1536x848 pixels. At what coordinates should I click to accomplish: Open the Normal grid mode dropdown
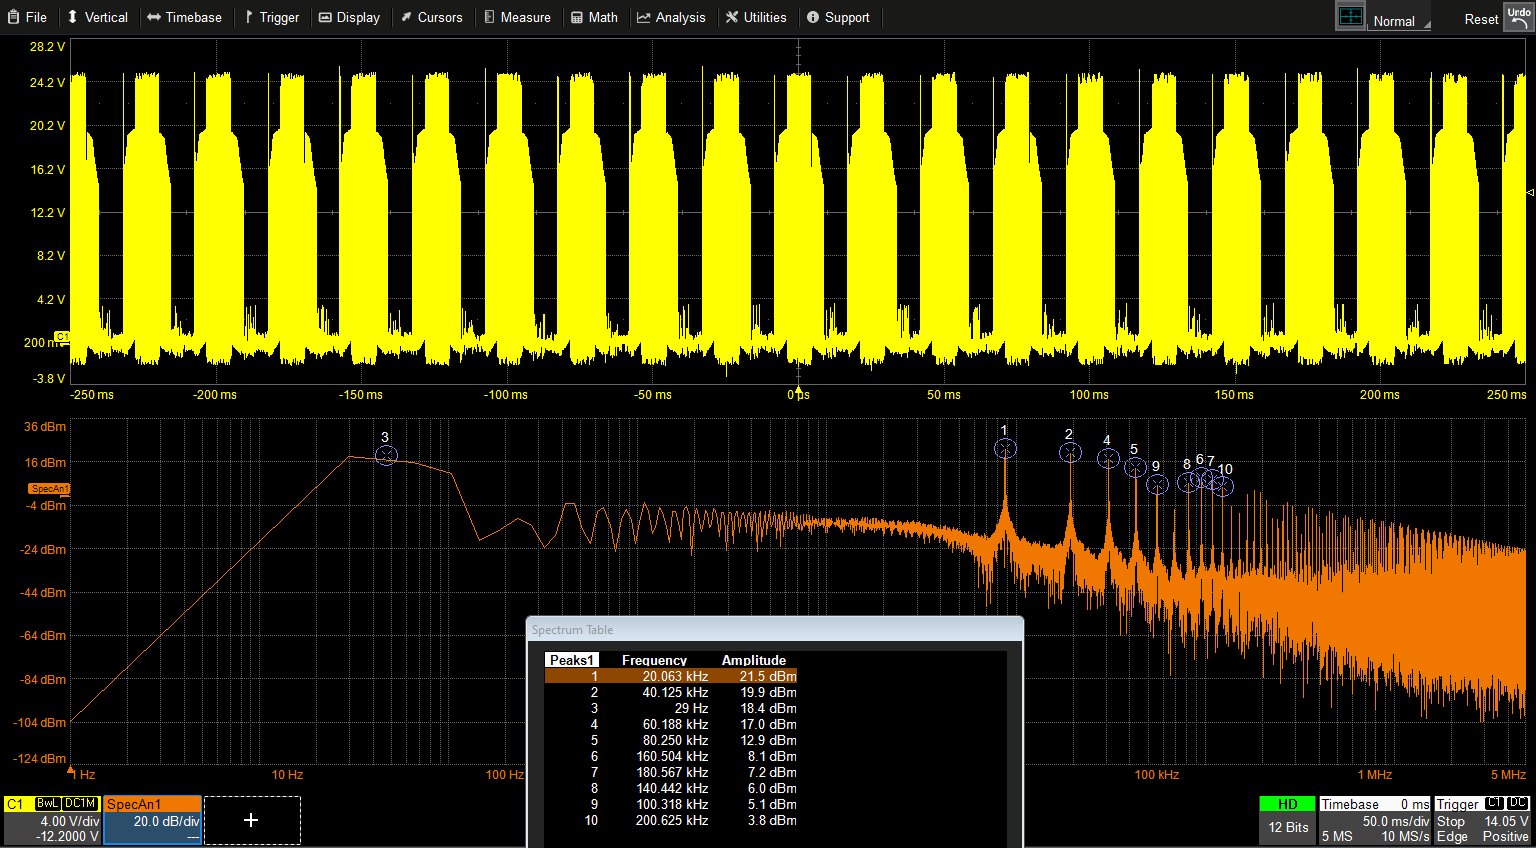coord(1399,18)
